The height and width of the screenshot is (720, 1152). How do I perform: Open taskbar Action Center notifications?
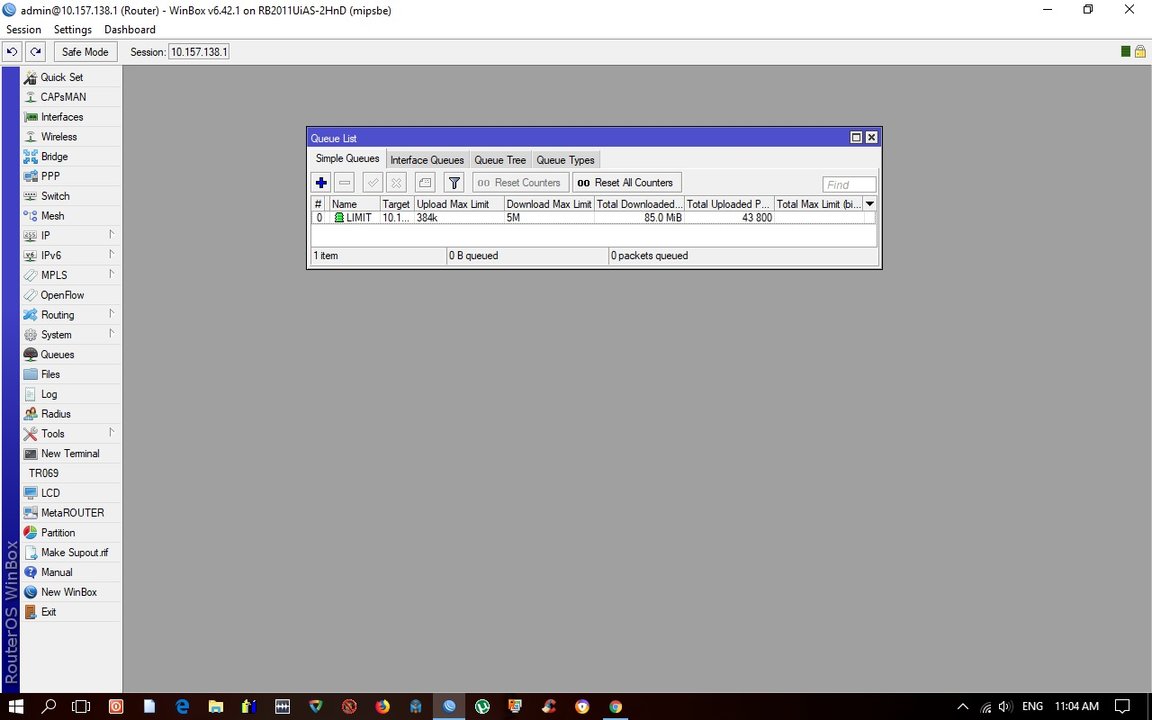click(x=1122, y=707)
